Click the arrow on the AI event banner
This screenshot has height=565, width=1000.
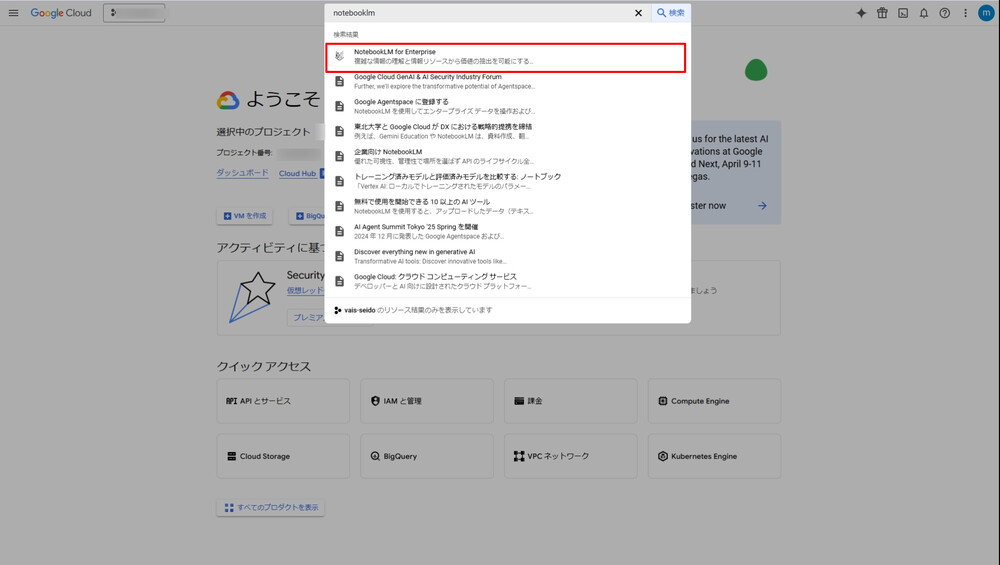[762, 205]
